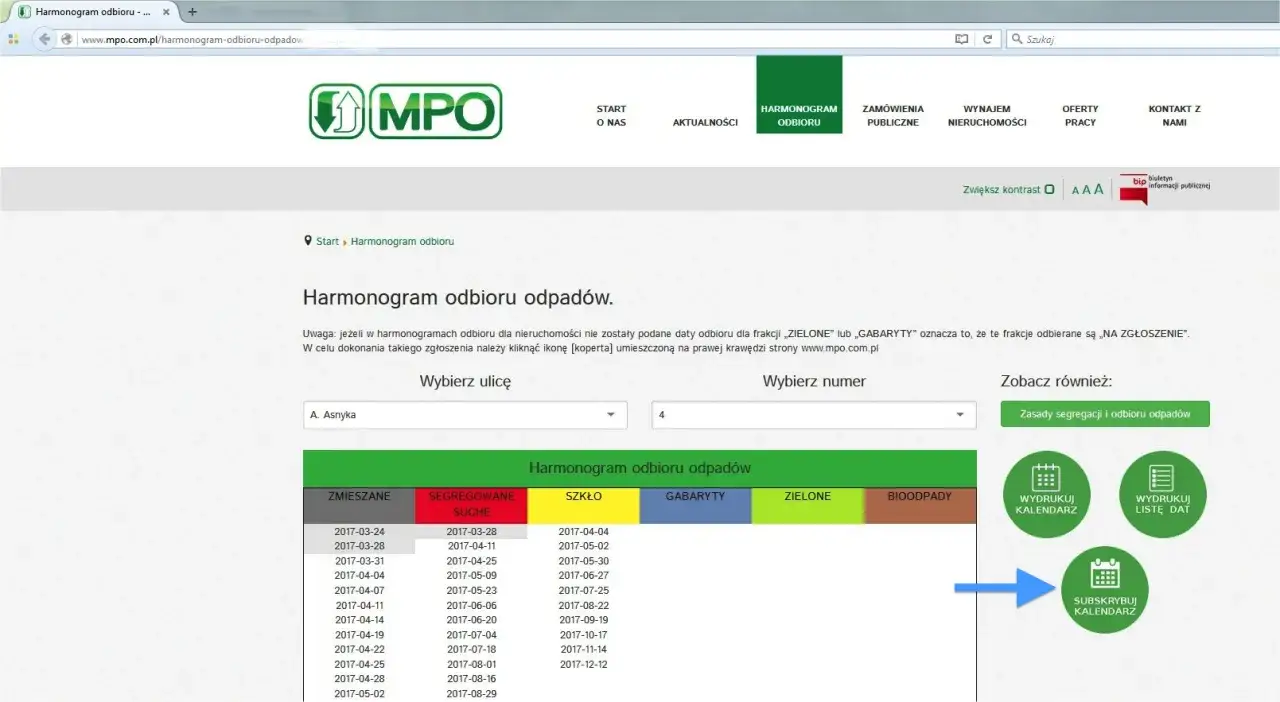Open new browser tab with plus icon

tap(192, 12)
